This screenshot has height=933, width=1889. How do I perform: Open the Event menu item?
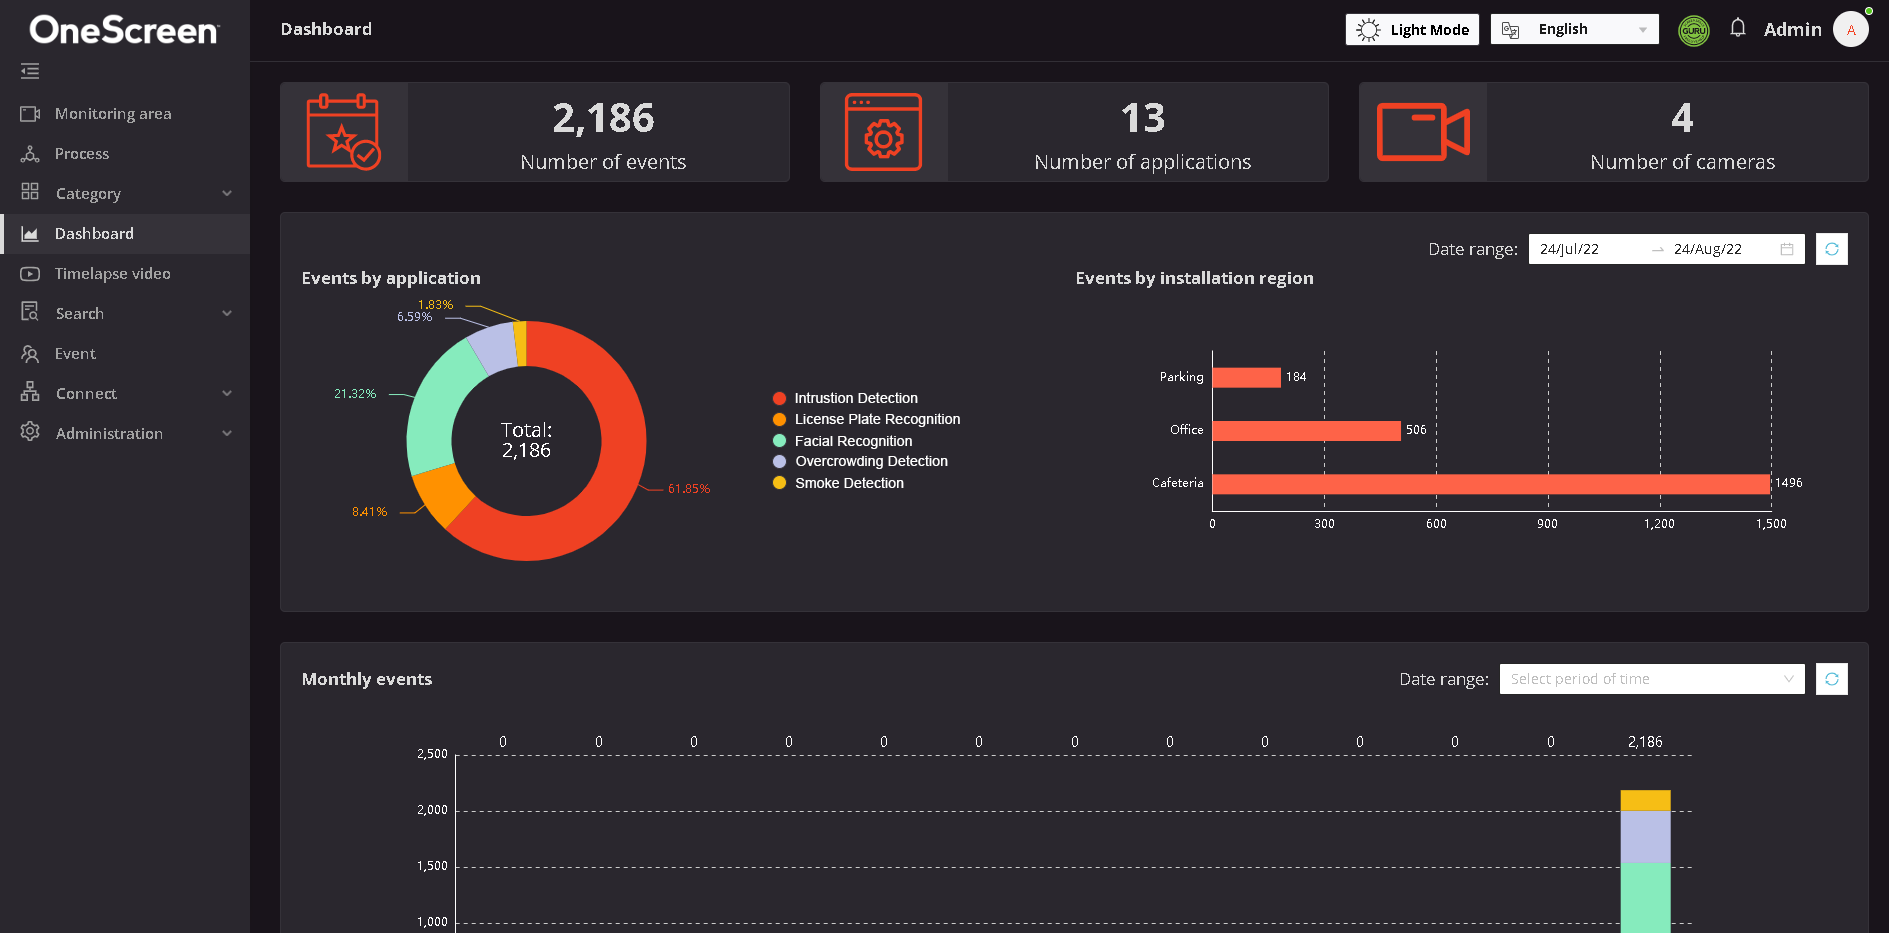pos(125,354)
